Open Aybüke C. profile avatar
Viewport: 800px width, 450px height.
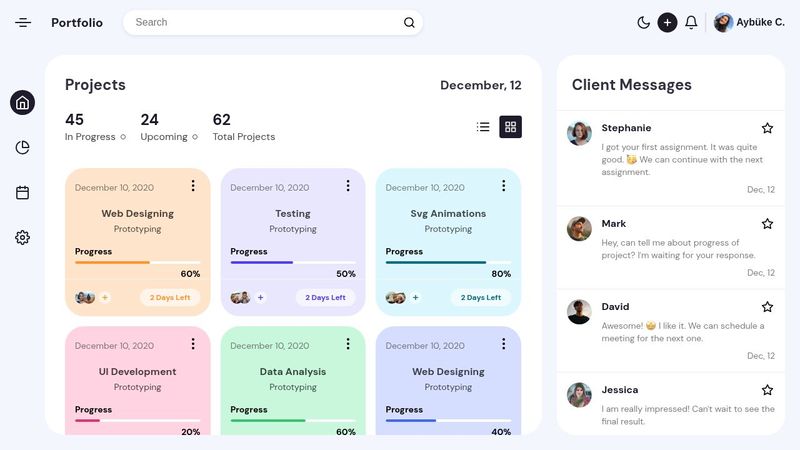[x=723, y=22]
